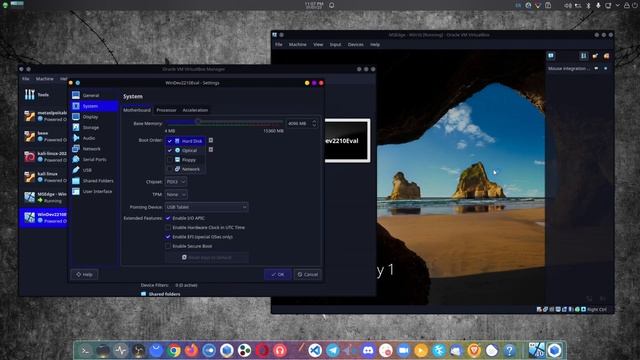Viewport: 640px width, 360px height.
Task: Open View menu in running VM window
Action: pyautogui.click(x=318, y=44)
